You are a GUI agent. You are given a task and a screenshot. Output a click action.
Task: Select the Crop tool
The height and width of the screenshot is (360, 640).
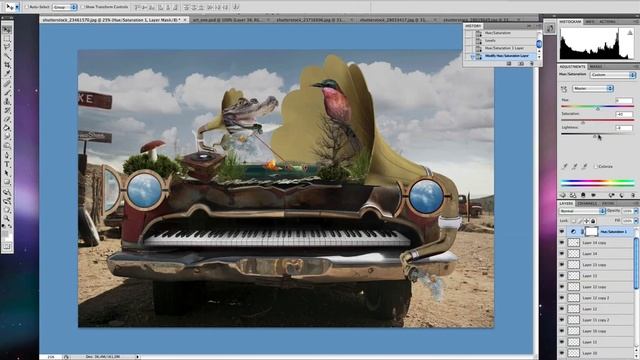7,65
